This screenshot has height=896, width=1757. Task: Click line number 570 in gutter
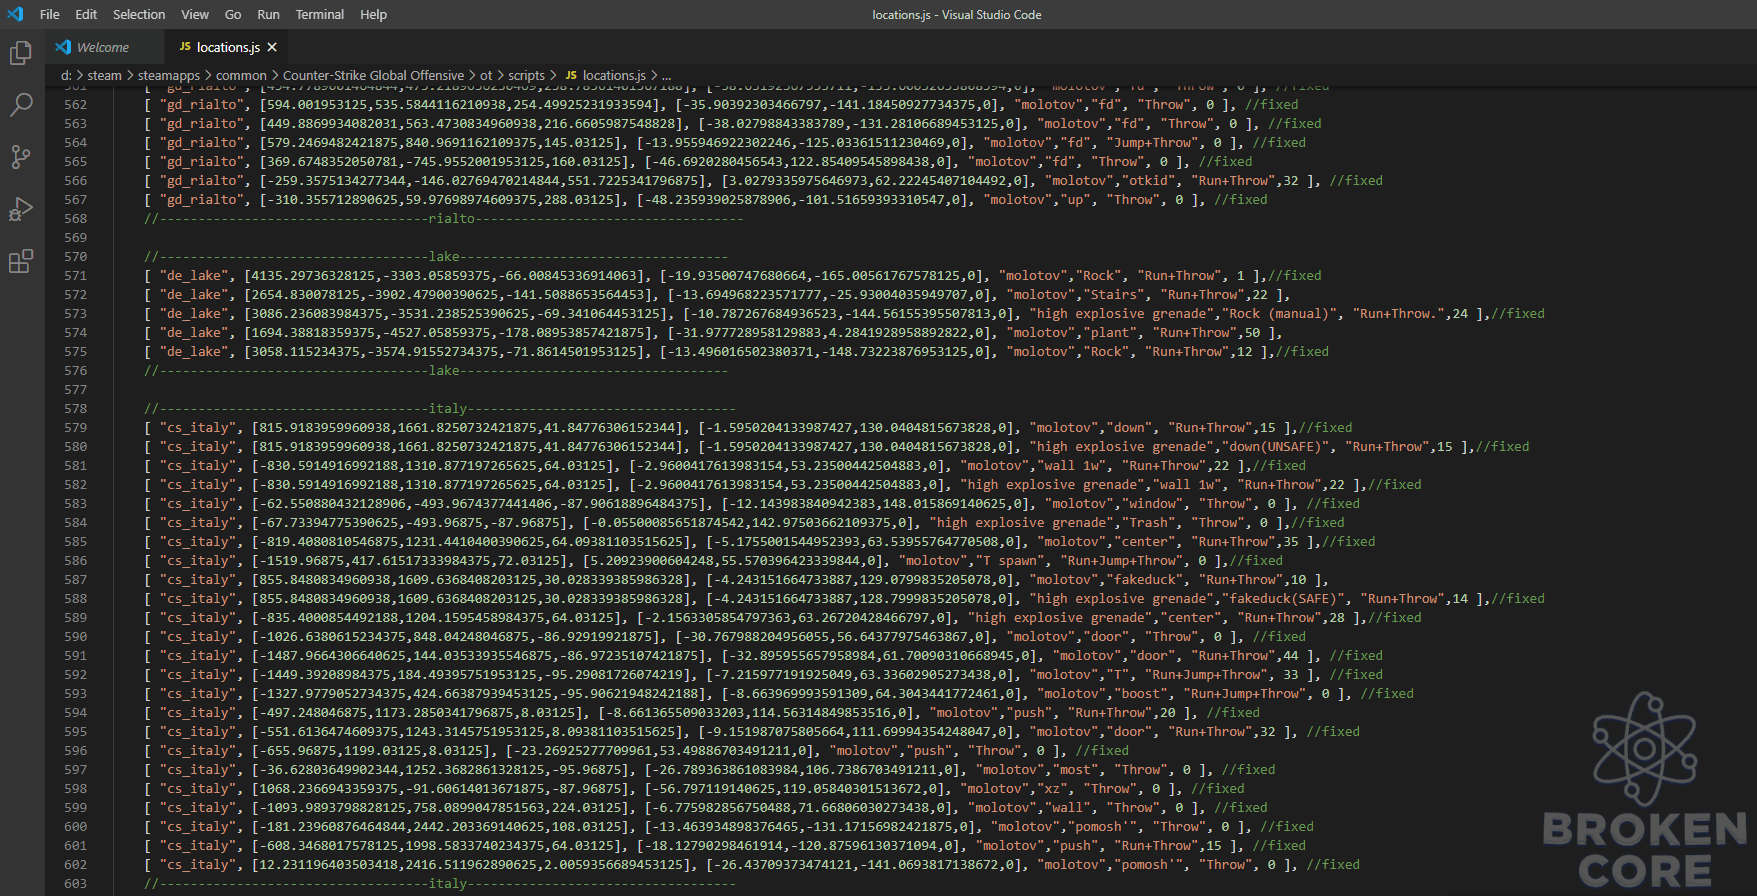pos(75,257)
